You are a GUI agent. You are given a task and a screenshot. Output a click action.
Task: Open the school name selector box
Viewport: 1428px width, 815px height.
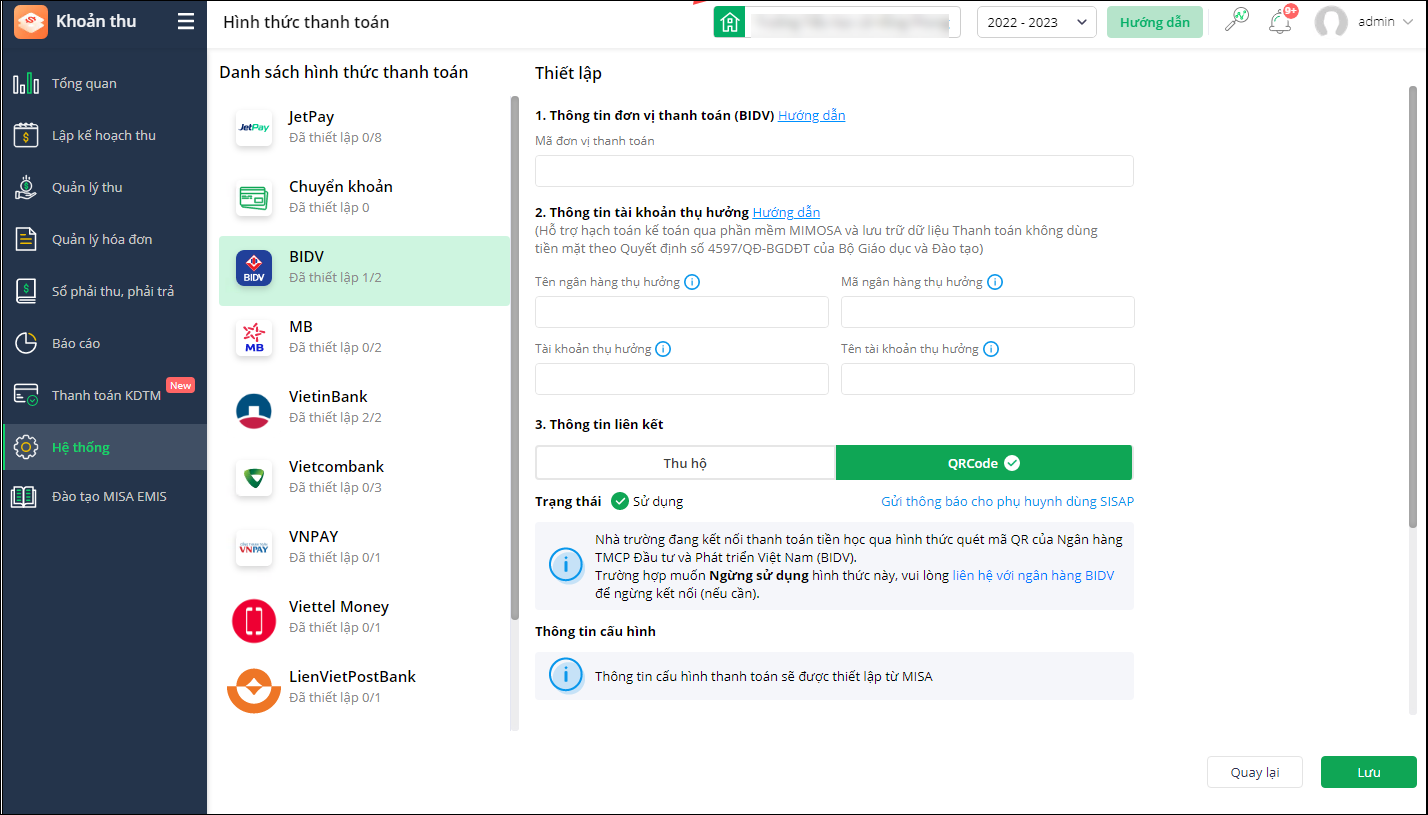(x=849, y=22)
